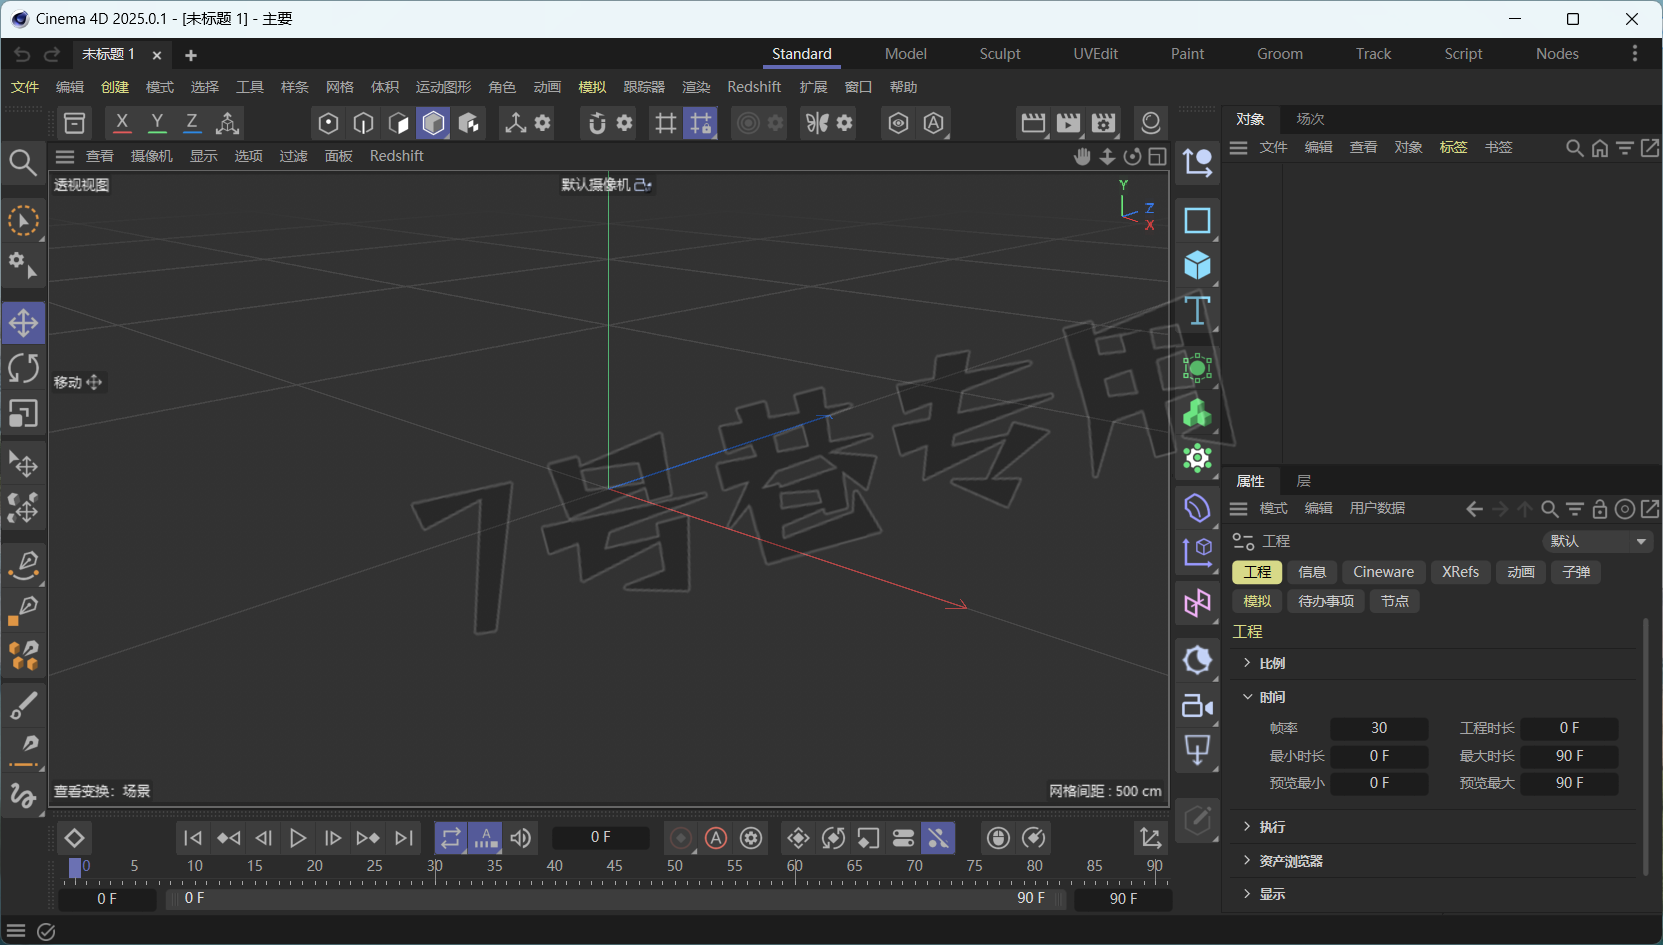The image size is (1663, 945).
Task: Click timeline ruler at frame 45
Action: 614,866
